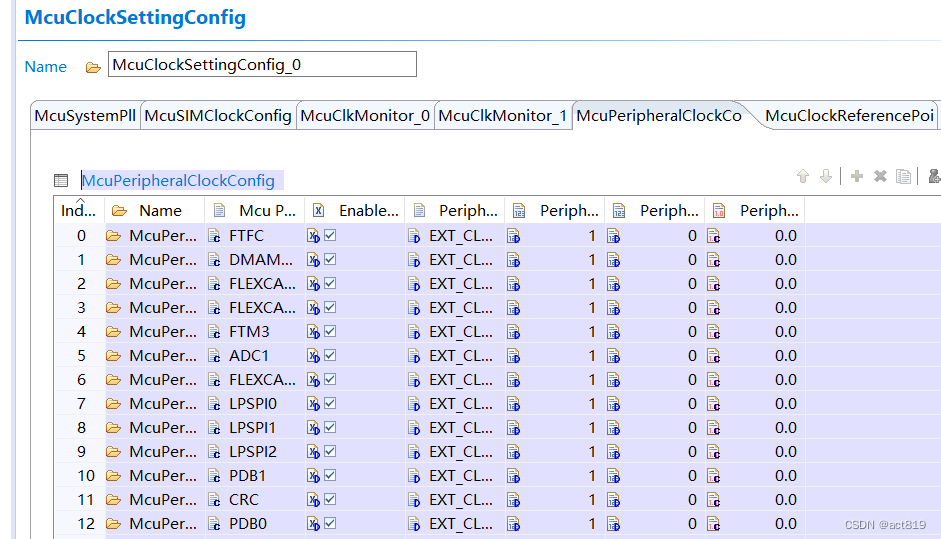Open folder icon in the FTM3 row
Viewport: 941px width, 539px height.
(113, 332)
